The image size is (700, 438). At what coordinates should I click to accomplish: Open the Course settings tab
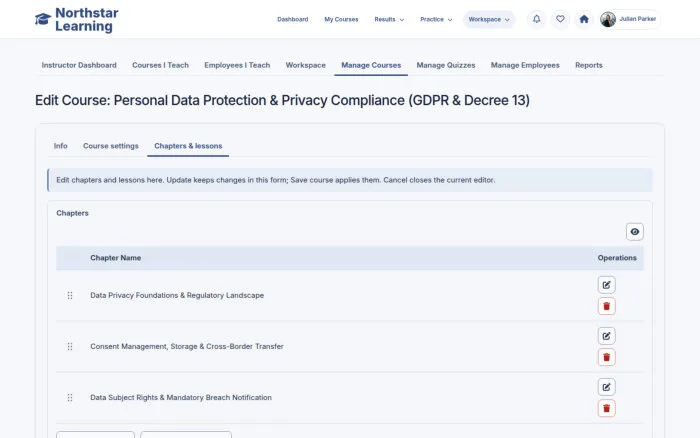tap(111, 146)
